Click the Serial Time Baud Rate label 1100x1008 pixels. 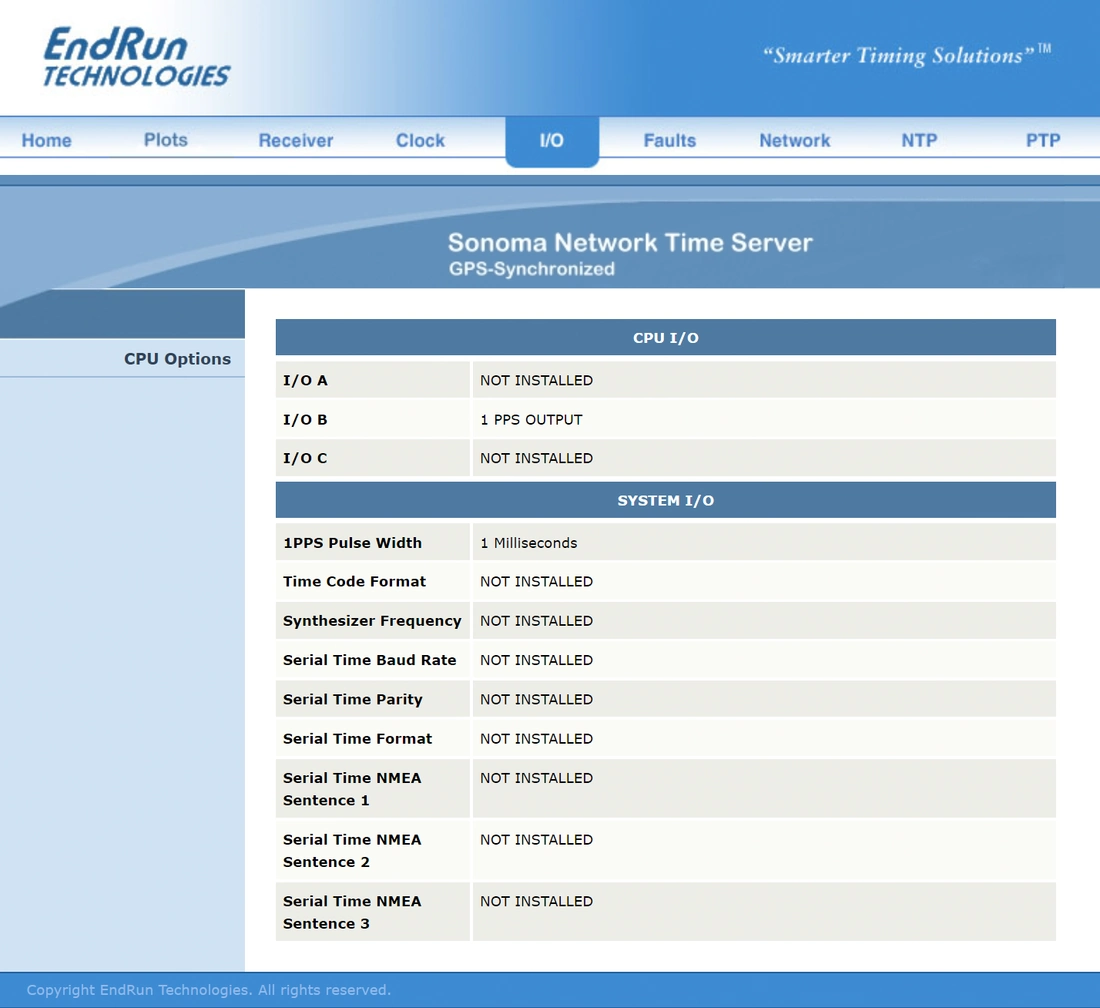pyautogui.click(x=370, y=660)
